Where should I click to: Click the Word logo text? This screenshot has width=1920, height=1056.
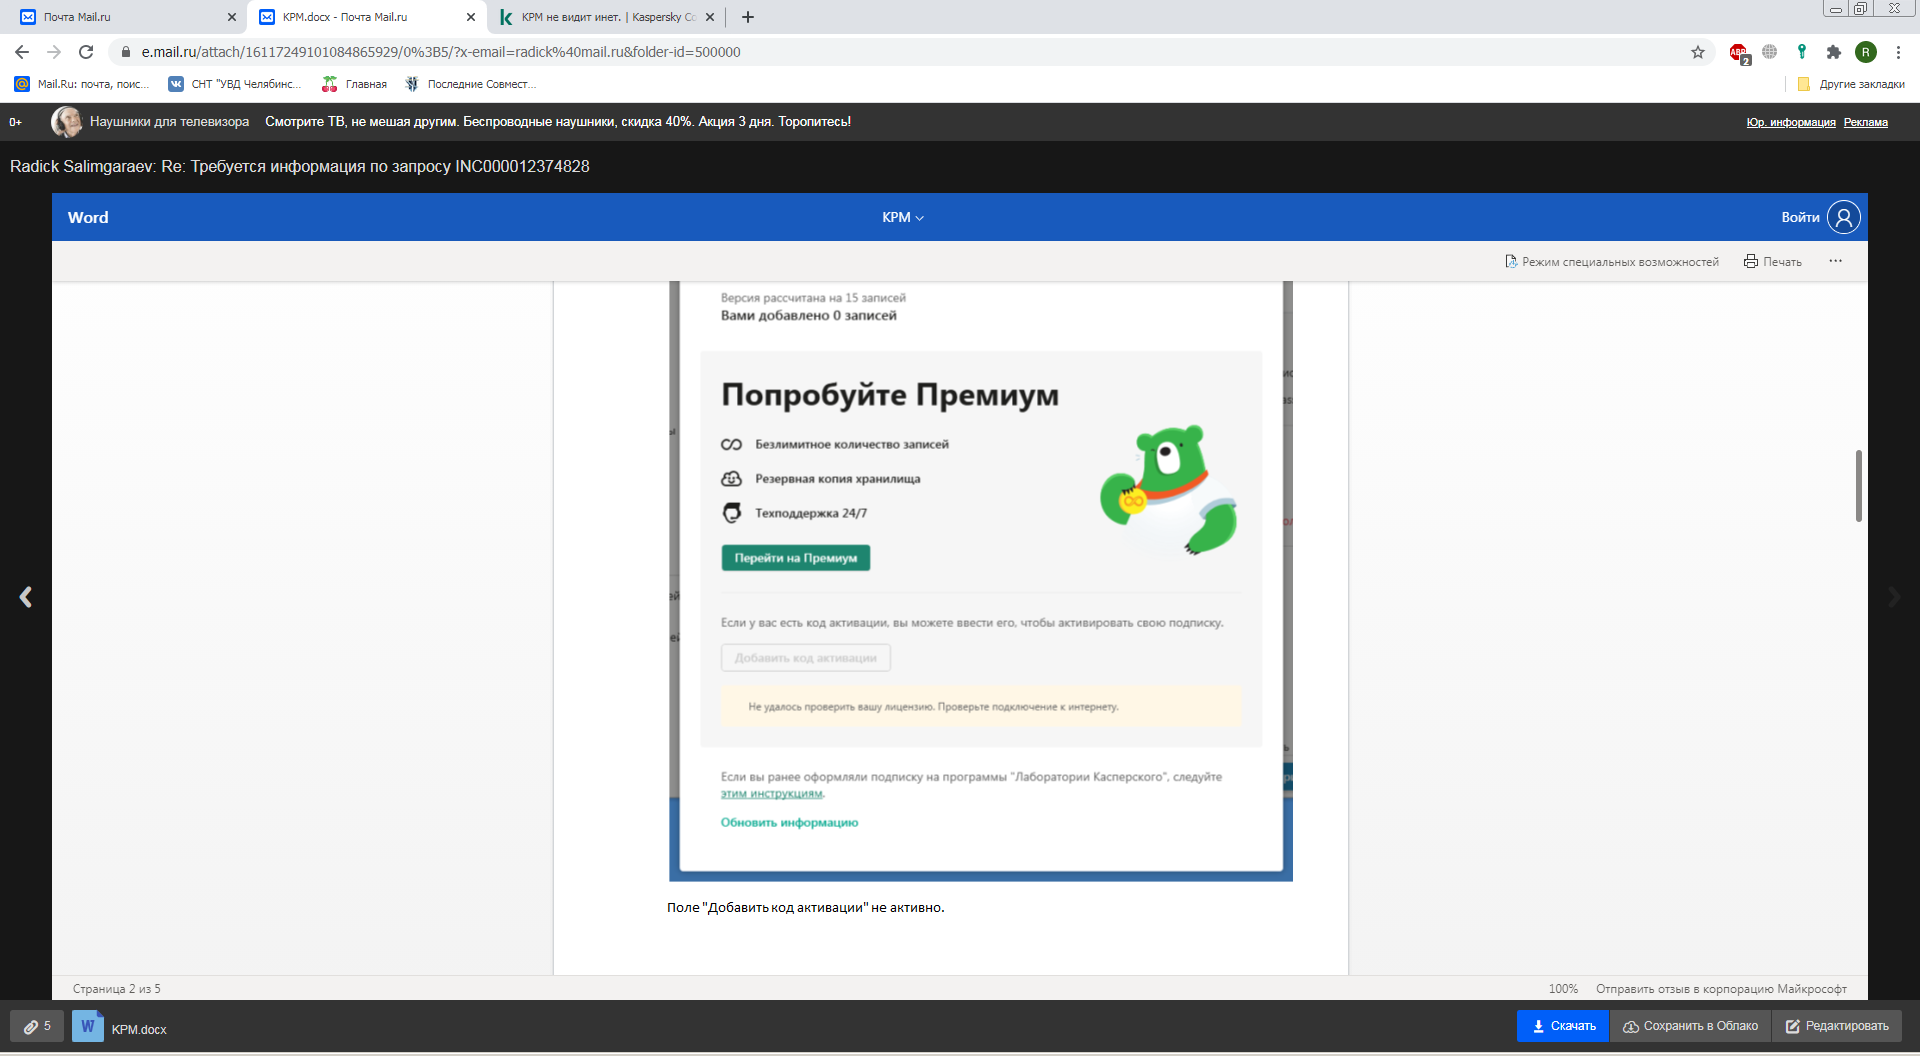coord(88,217)
